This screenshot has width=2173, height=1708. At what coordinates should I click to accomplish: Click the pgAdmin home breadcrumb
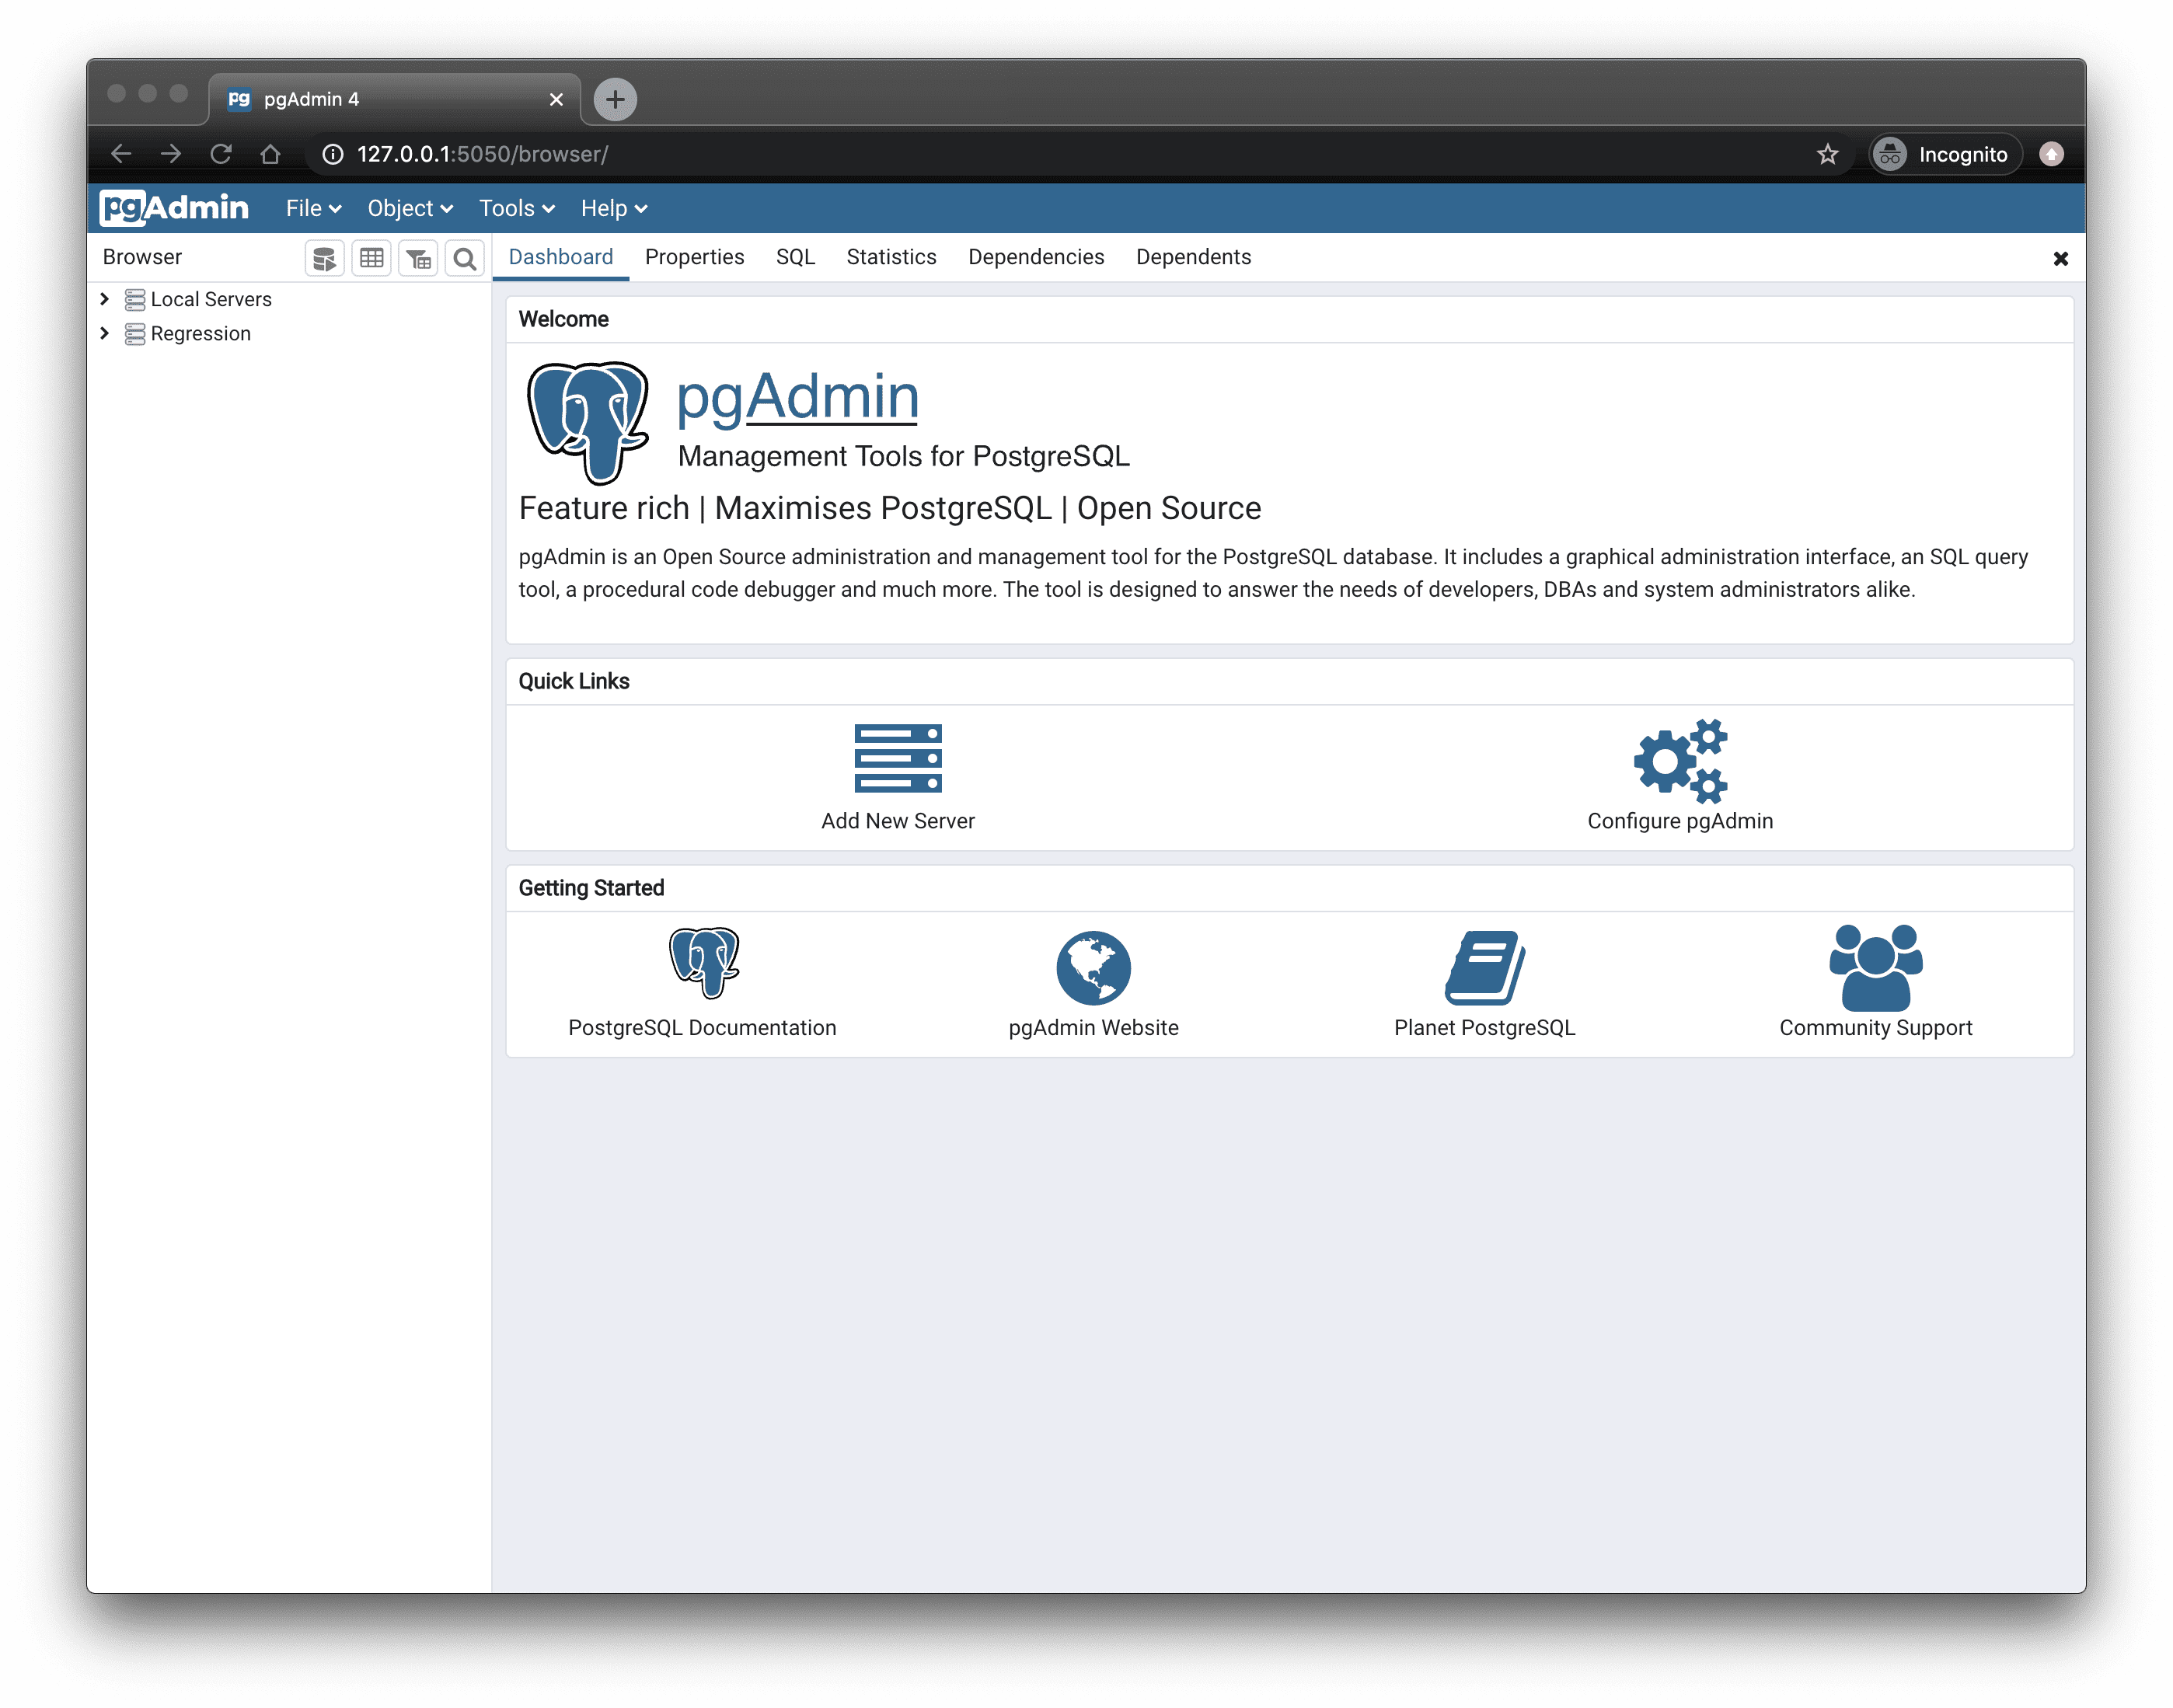pos(176,206)
